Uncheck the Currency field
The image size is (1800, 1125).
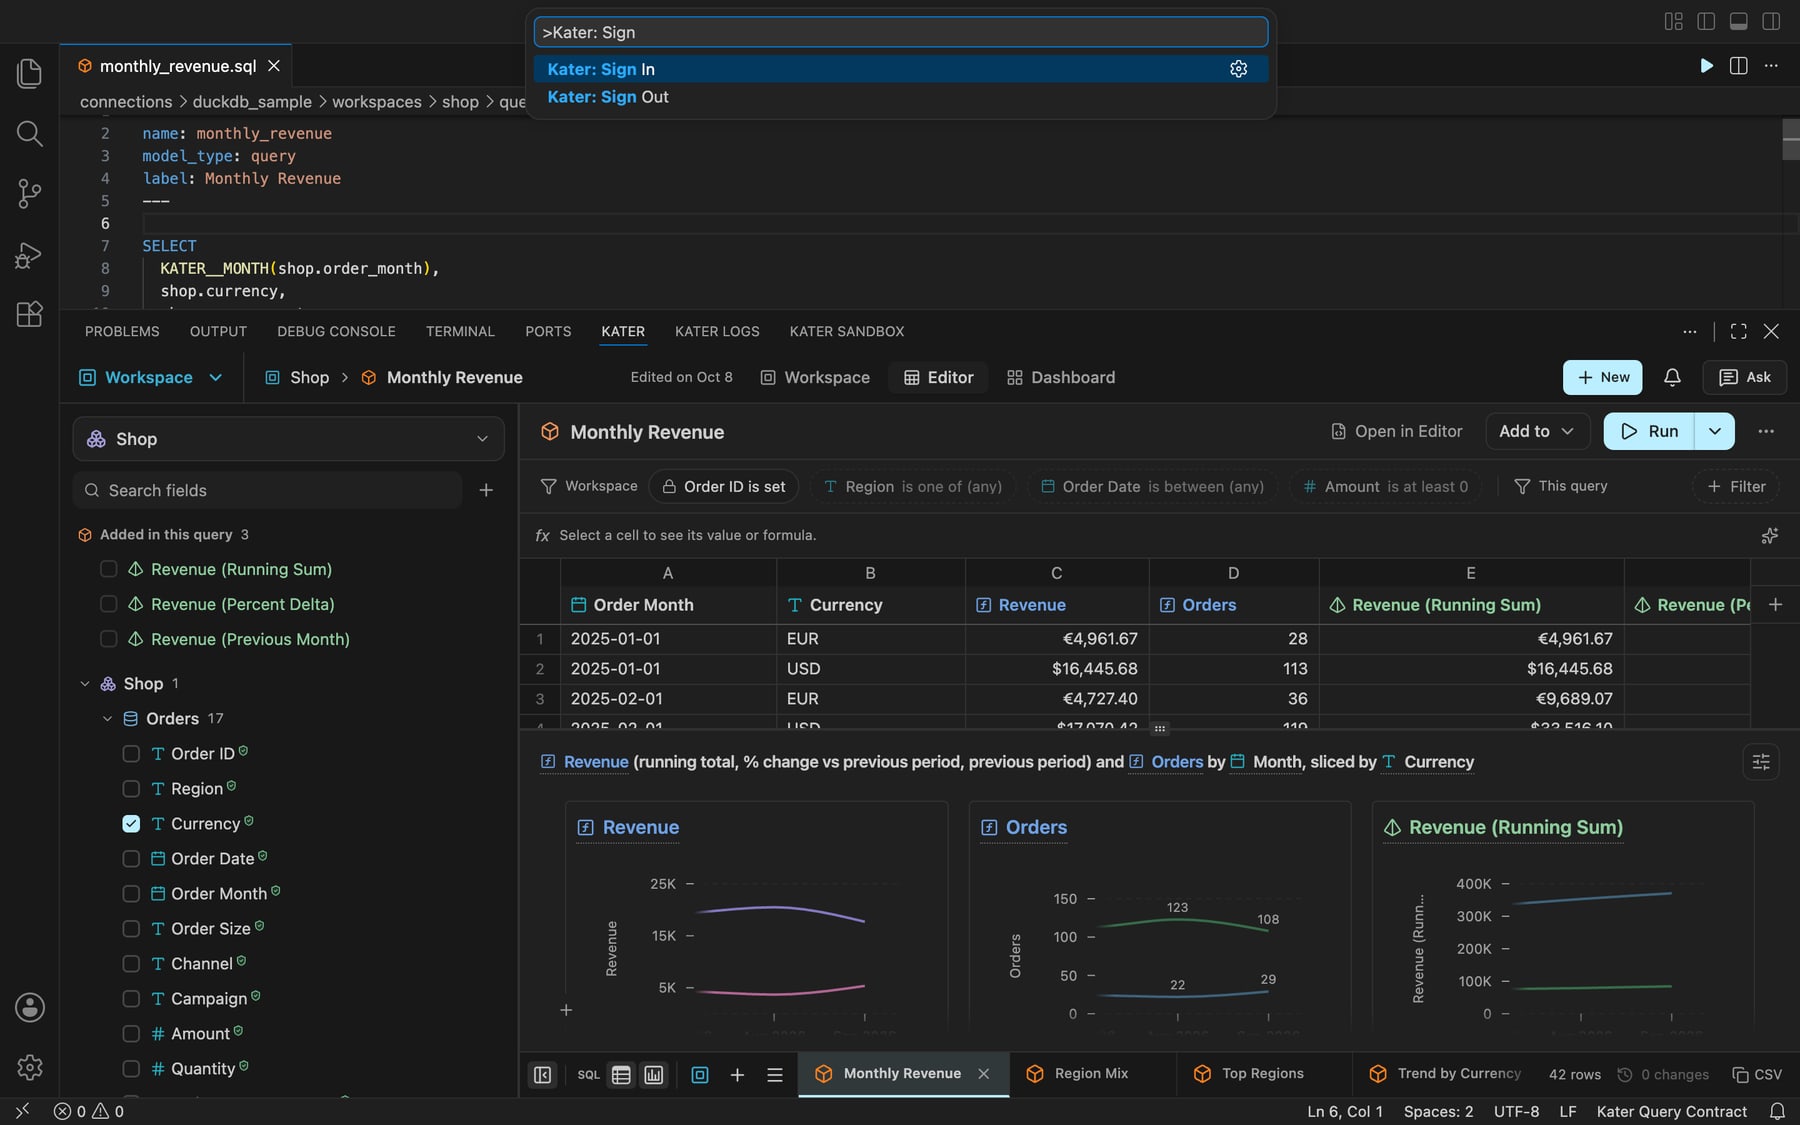(131, 824)
